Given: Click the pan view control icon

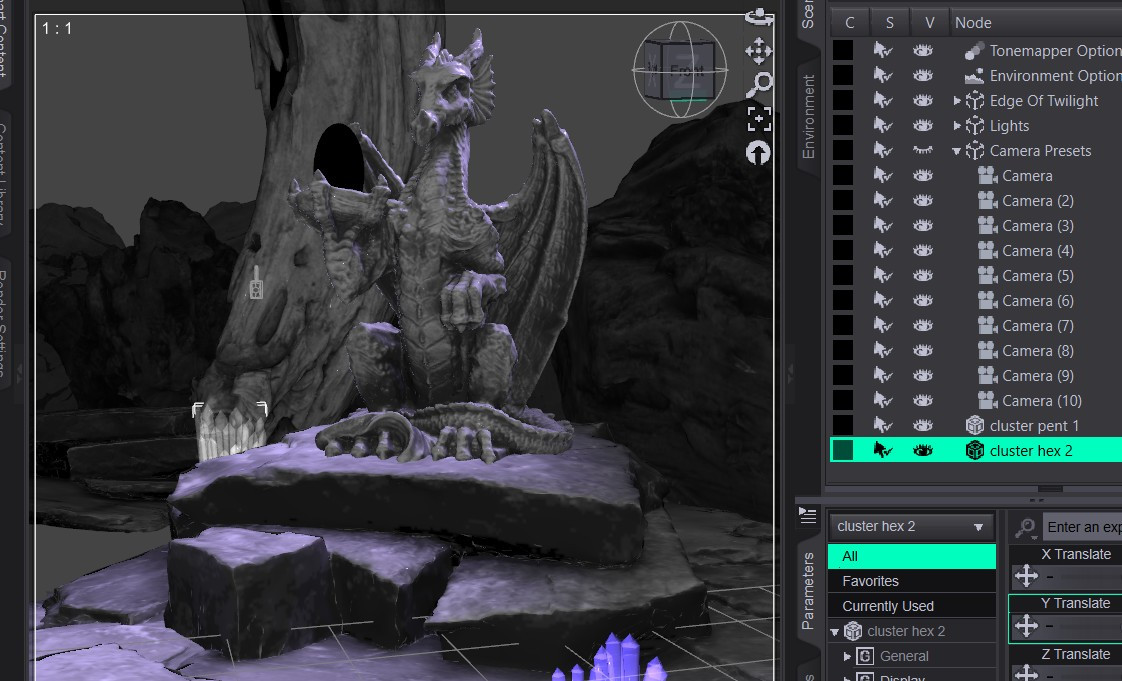Looking at the screenshot, I should pyautogui.click(x=758, y=51).
